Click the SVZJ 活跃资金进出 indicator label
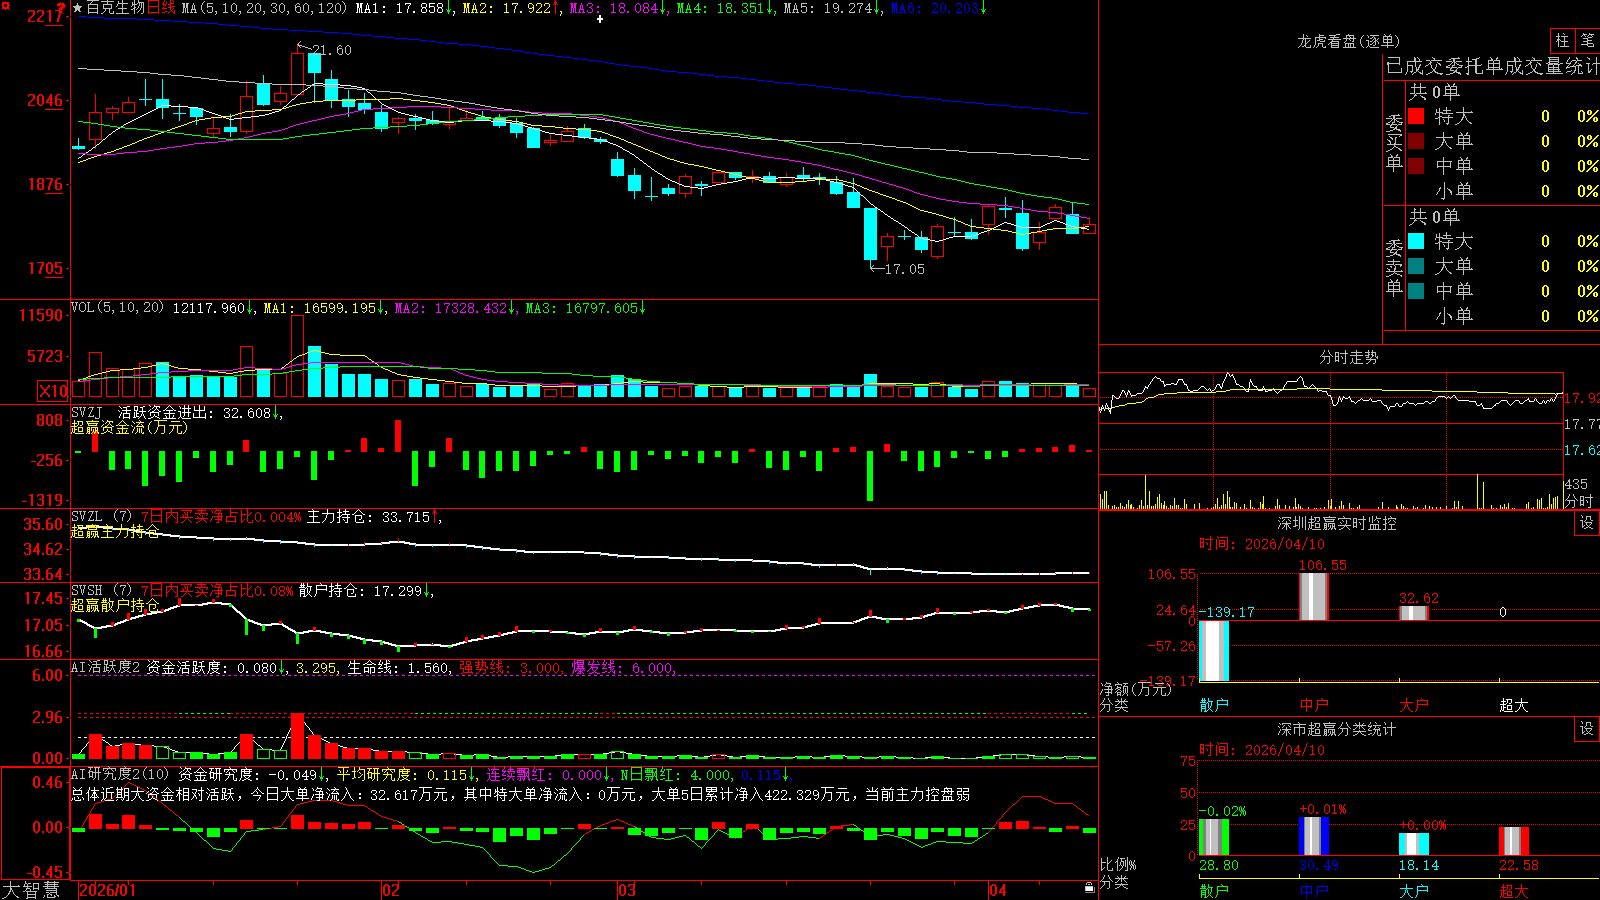Image resolution: width=1600 pixels, height=900 pixels. (177, 412)
